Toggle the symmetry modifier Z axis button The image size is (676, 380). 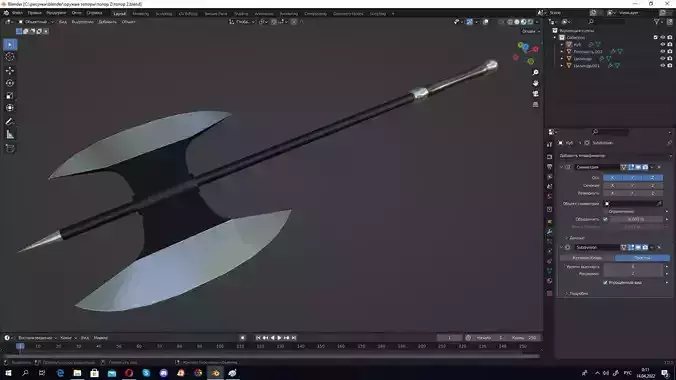tap(653, 178)
